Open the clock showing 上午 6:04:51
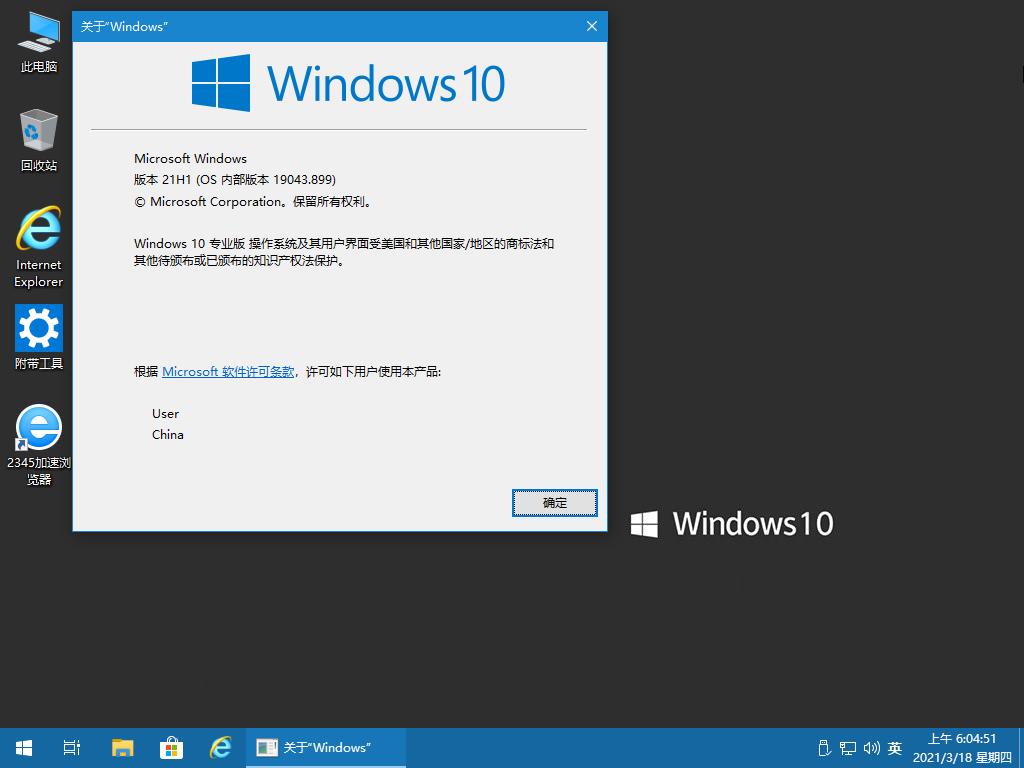This screenshot has height=768, width=1024. coord(962,748)
